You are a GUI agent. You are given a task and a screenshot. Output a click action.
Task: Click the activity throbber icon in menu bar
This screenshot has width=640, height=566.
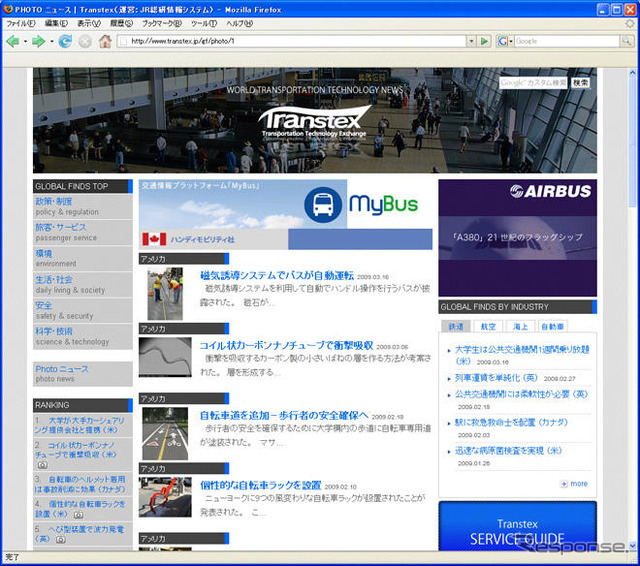(x=630, y=24)
